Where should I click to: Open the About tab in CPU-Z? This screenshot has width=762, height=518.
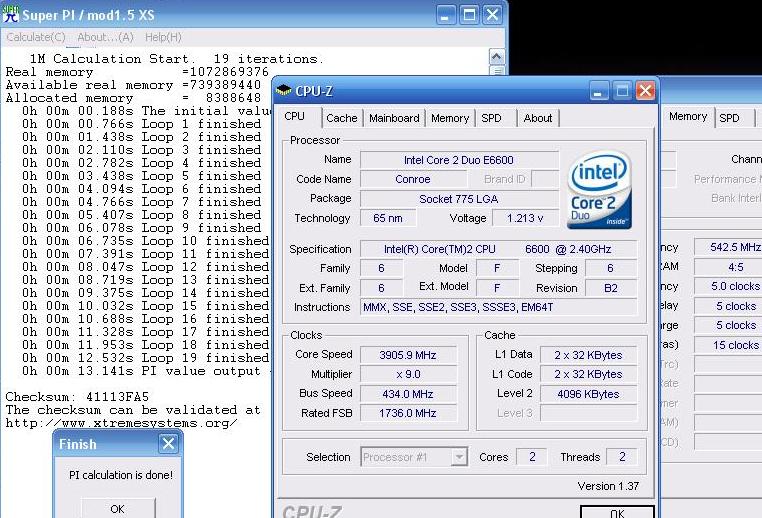(x=538, y=118)
